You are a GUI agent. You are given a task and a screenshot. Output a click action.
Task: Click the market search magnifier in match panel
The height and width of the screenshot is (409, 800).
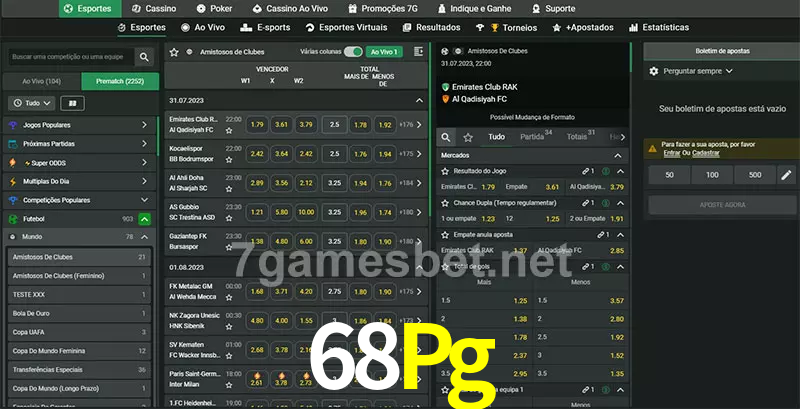pos(447,137)
